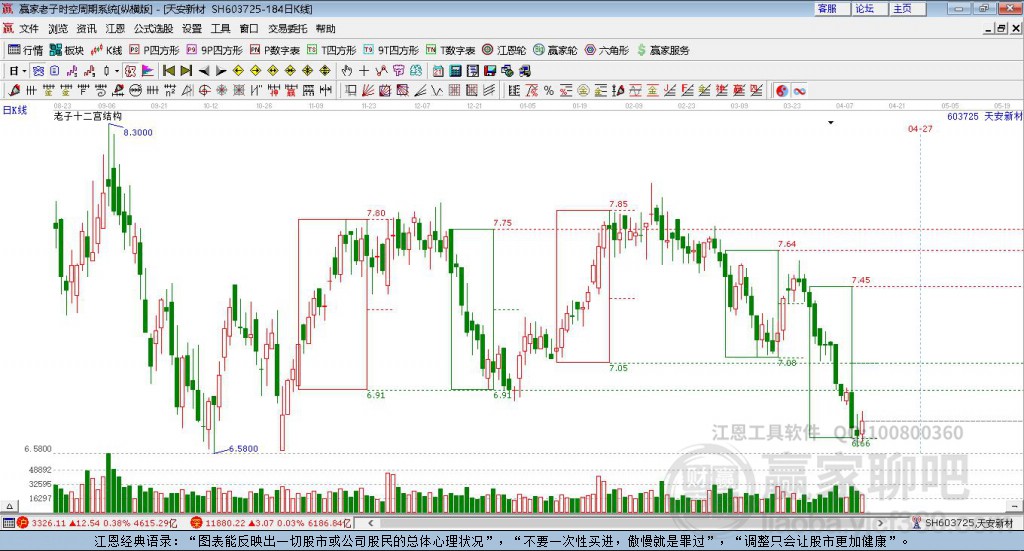Select the red pencil drawing tool
The image size is (1024, 551).
[x=14, y=91]
